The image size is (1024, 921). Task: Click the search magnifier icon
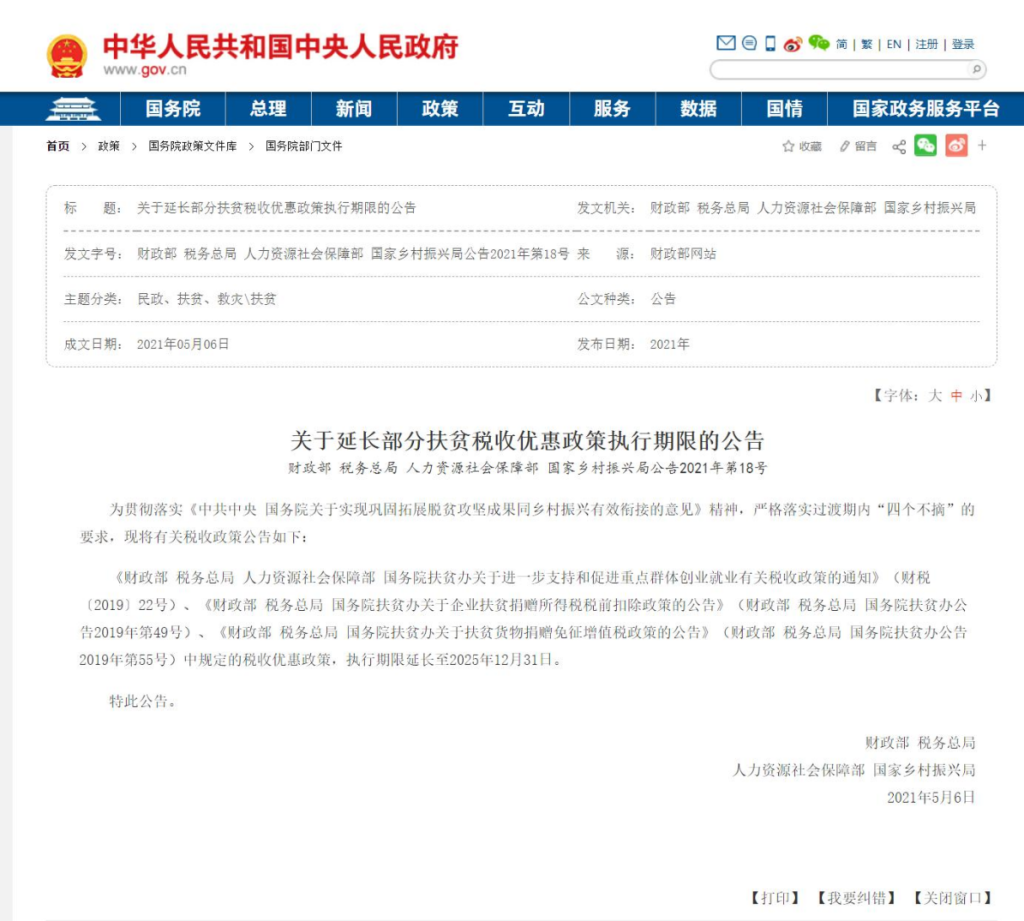[x=977, y=69]
